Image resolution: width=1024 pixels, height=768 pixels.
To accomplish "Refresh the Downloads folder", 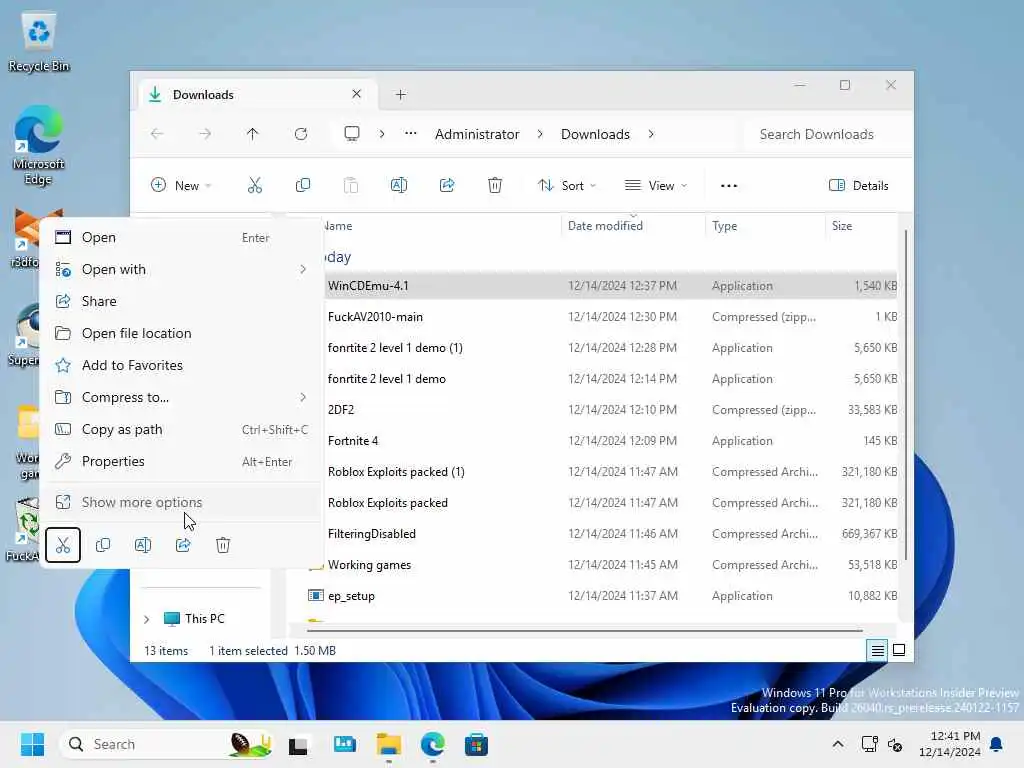I will coord(300,134).
